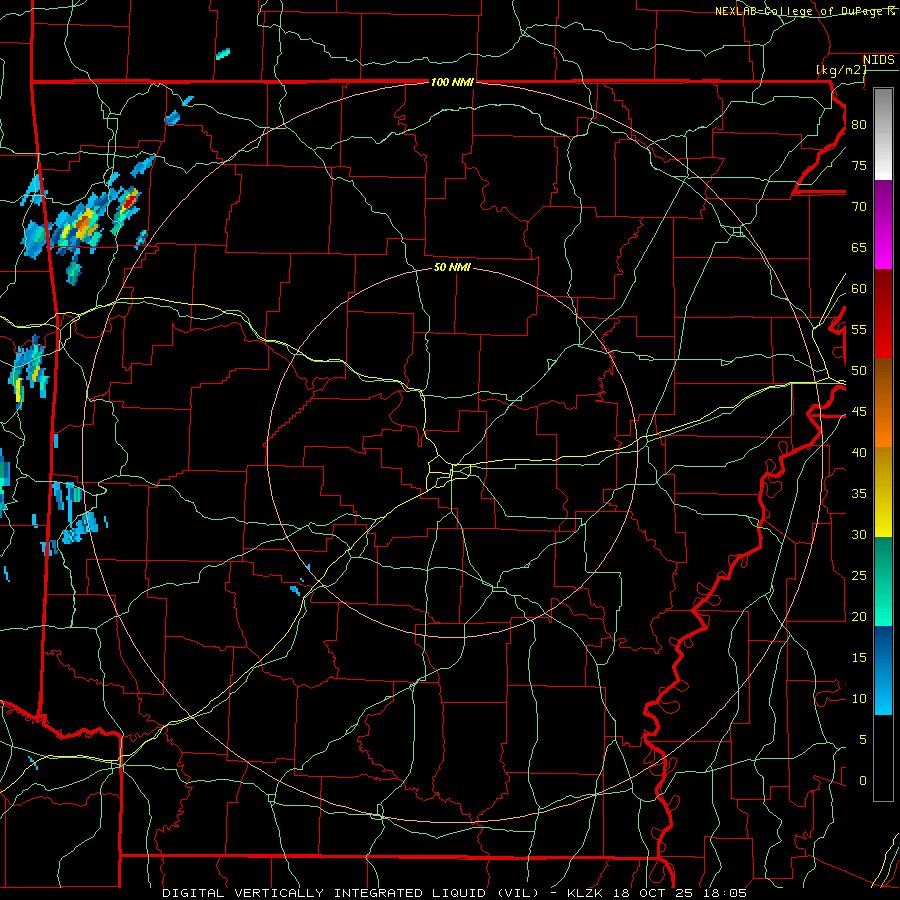Select the 25 value on the VIL scale
This screenshot has width=900, height=900.
(859, 576)
